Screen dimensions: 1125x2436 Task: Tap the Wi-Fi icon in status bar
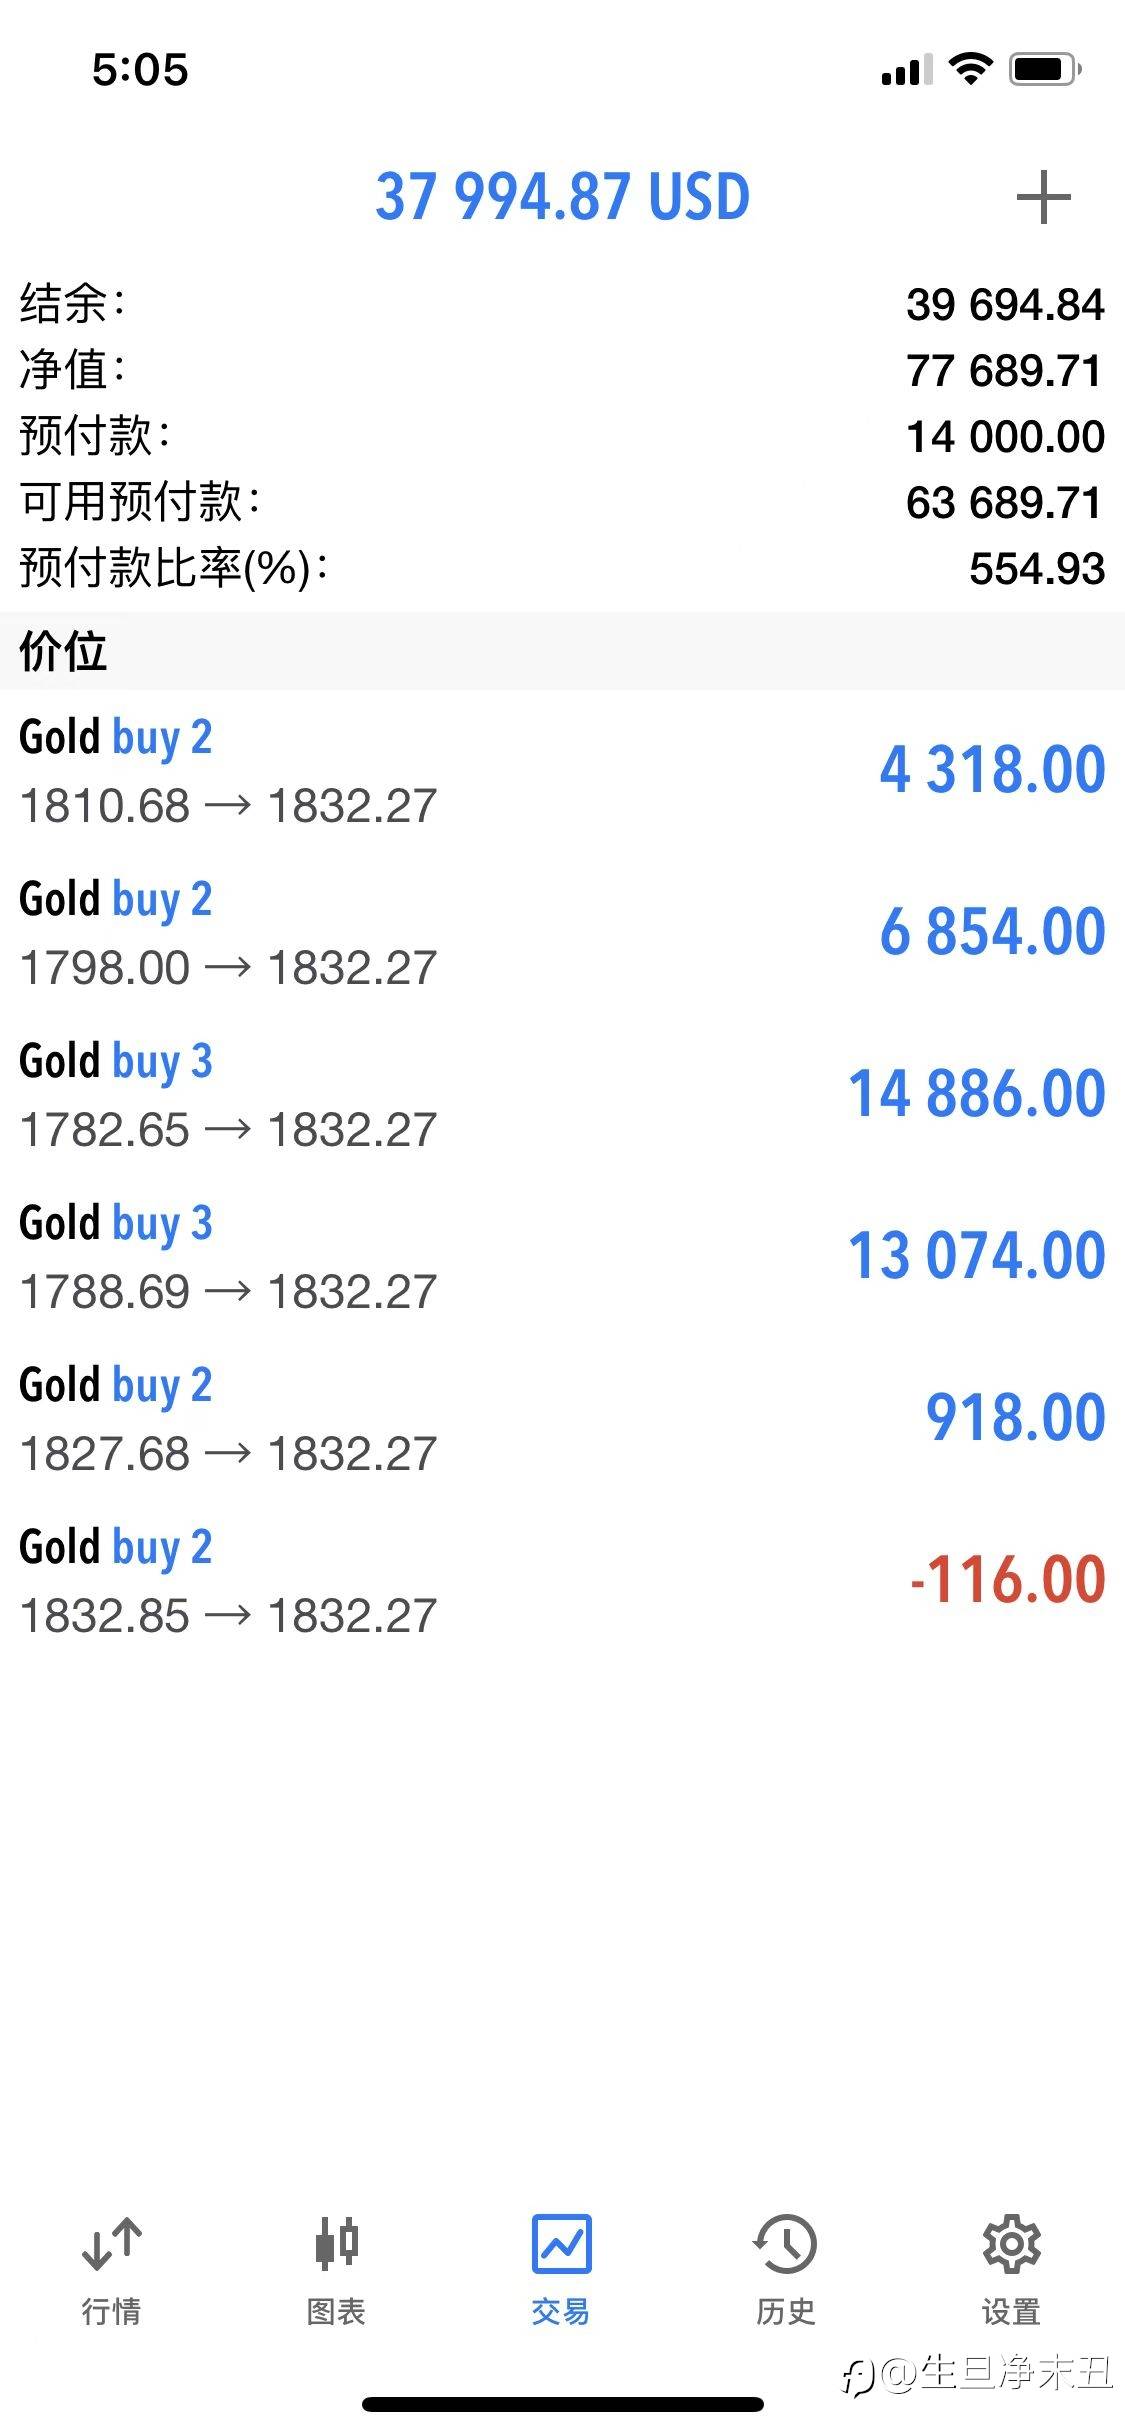click(969, 68)
